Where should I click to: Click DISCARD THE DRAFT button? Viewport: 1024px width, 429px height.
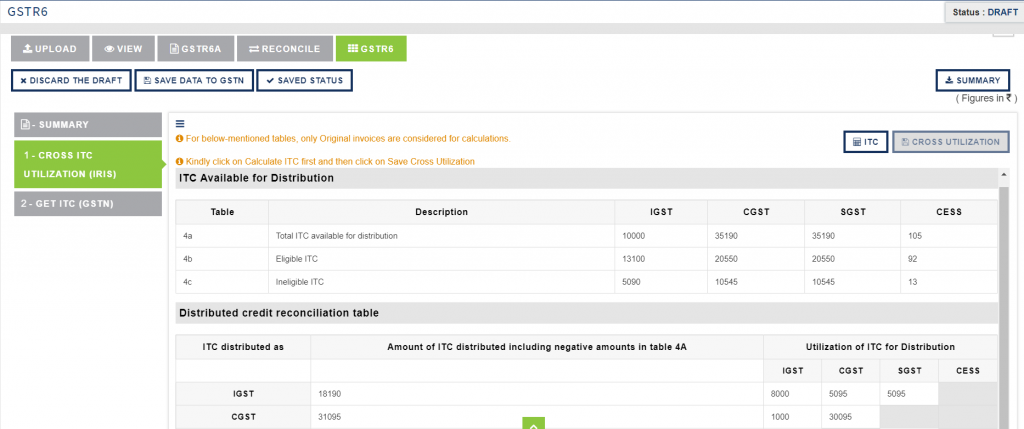click(71, 80)
